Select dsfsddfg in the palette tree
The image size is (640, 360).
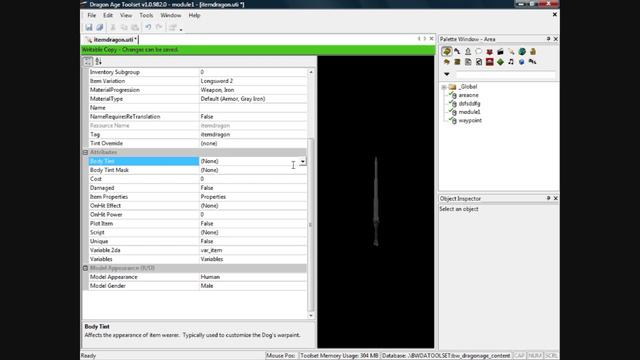click(x=469, y=104)
